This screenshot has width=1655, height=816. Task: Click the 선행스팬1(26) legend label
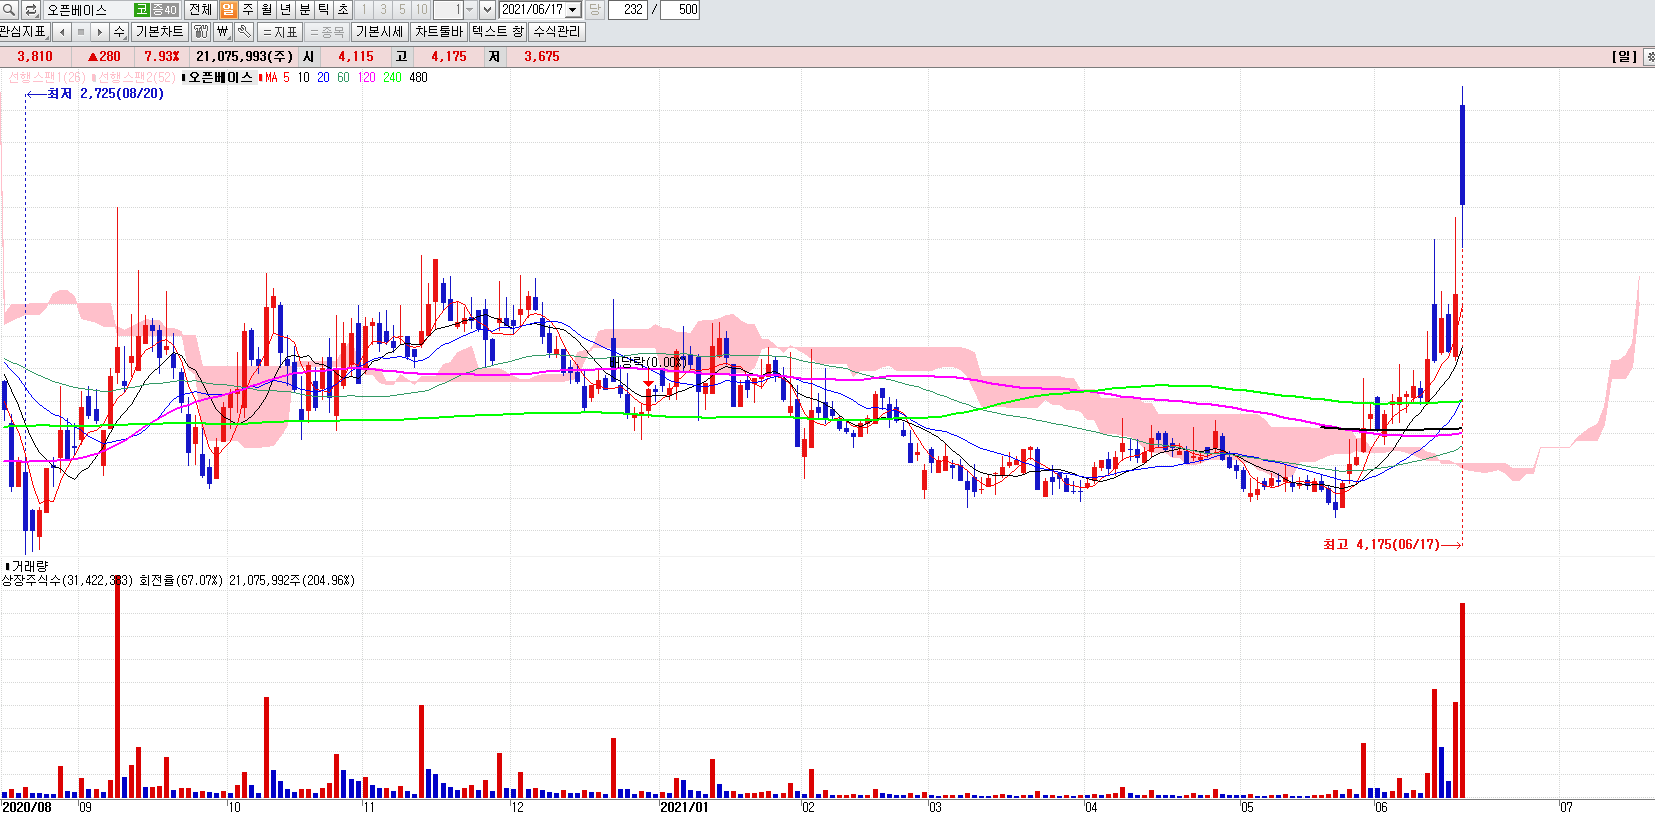(x=46, y=78)
